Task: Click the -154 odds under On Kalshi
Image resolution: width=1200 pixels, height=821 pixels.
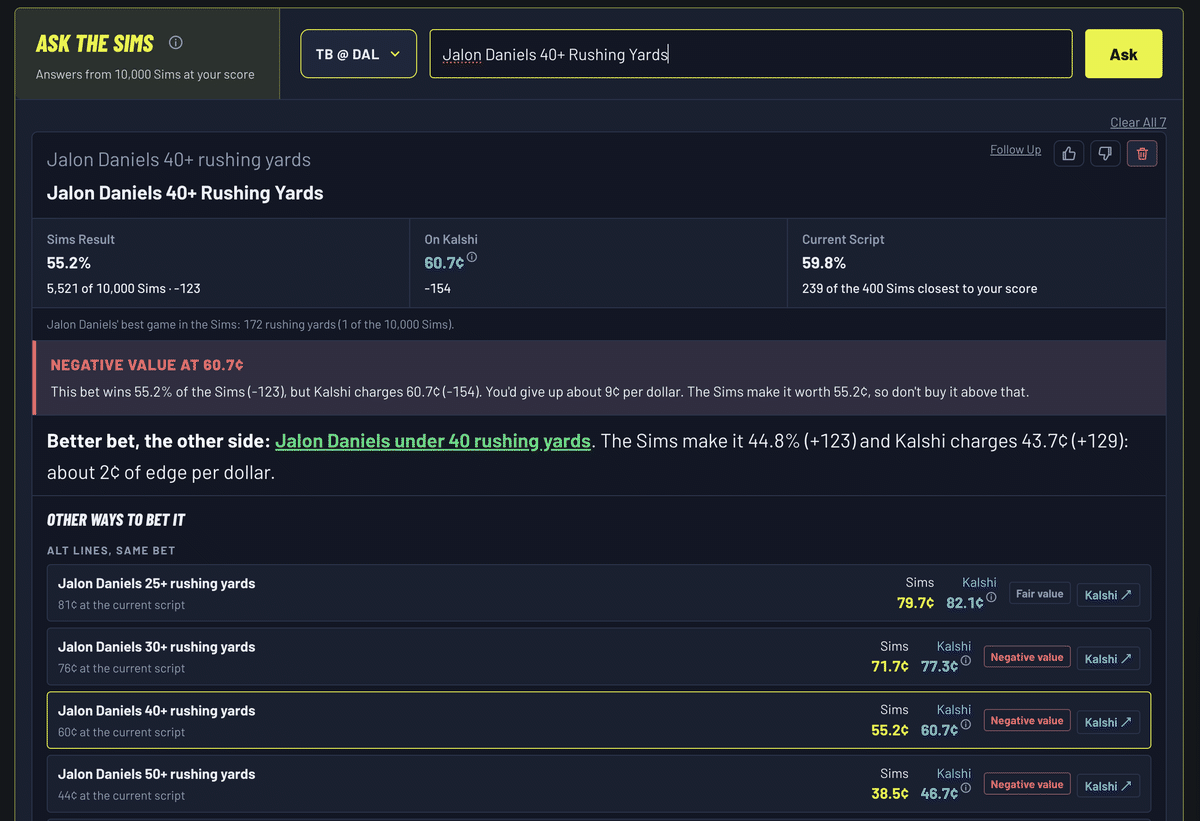Action: [x=438, y=288]
